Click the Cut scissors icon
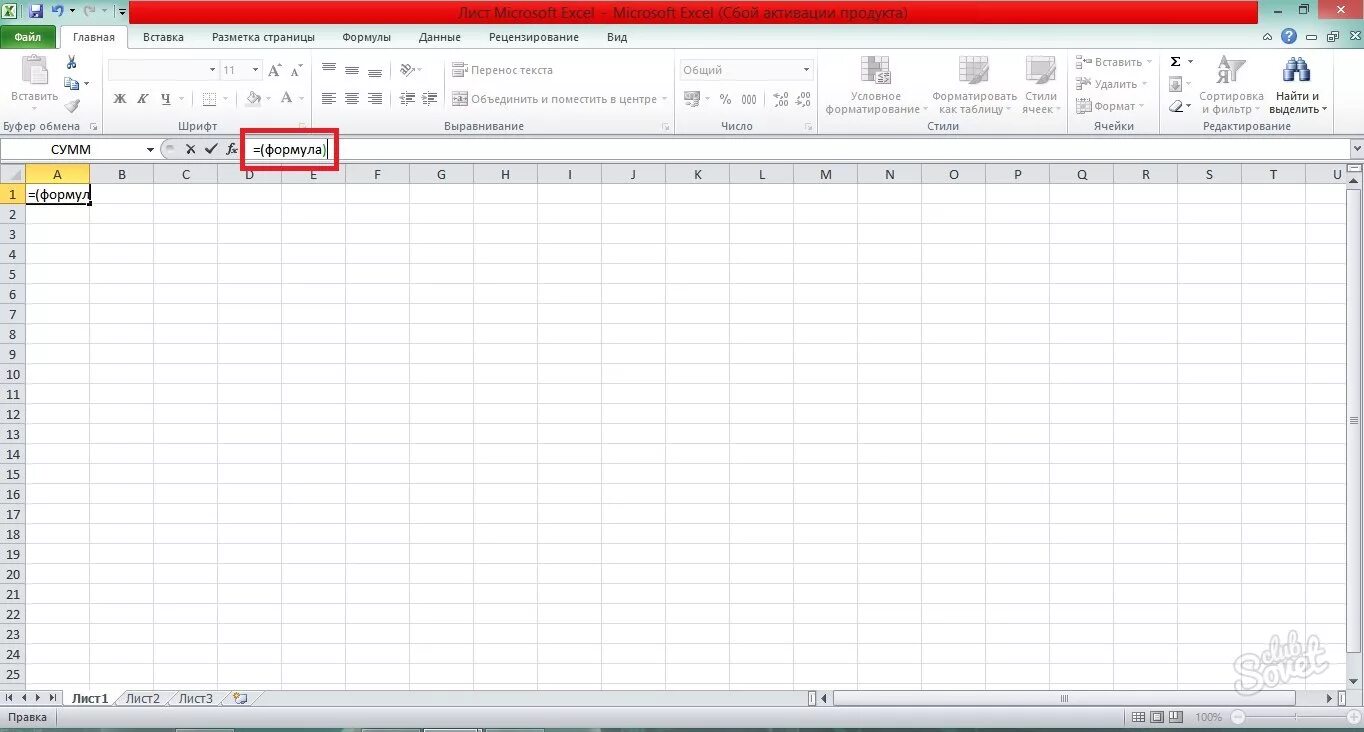Viewport: 1364px width, 732px height. 71,63
